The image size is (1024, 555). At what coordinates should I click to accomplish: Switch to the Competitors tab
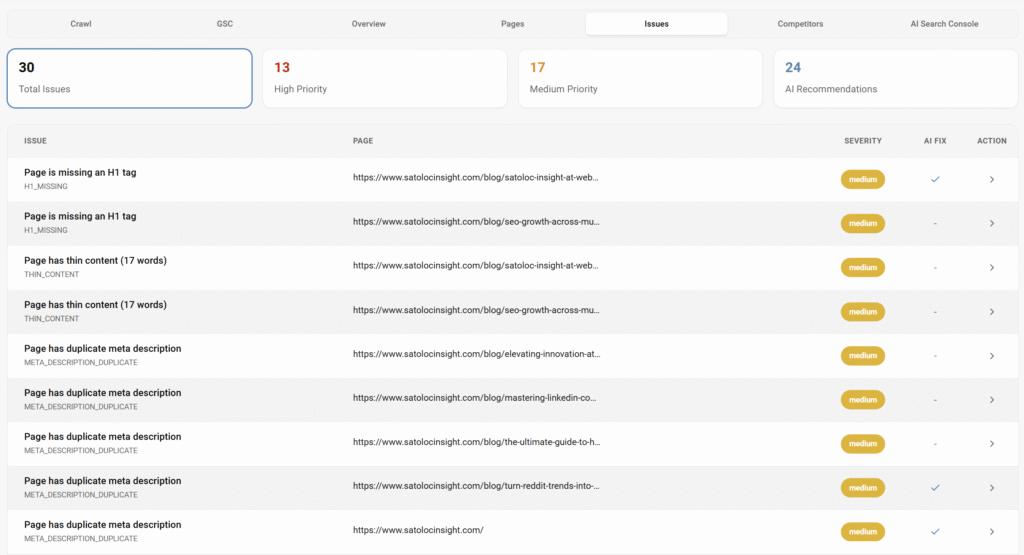click(800, 24)
